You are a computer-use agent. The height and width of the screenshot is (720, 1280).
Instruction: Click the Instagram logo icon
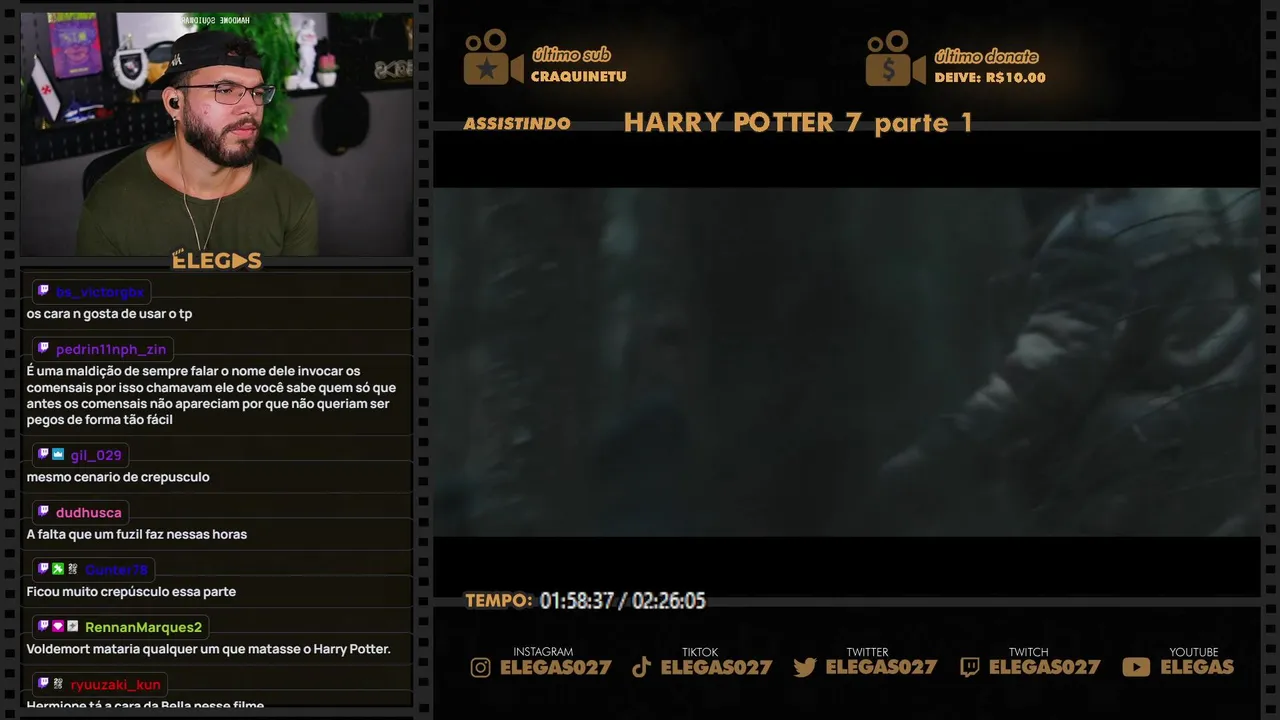pos(481,667)
